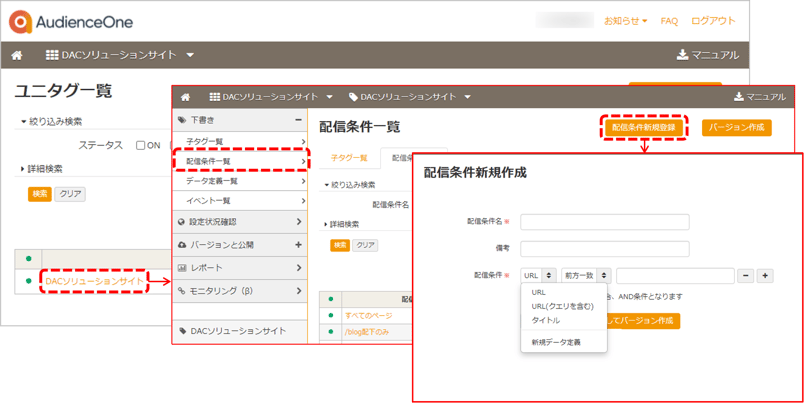Click the 備考 input field
804x403 pixels.
[x=605, y=249]
